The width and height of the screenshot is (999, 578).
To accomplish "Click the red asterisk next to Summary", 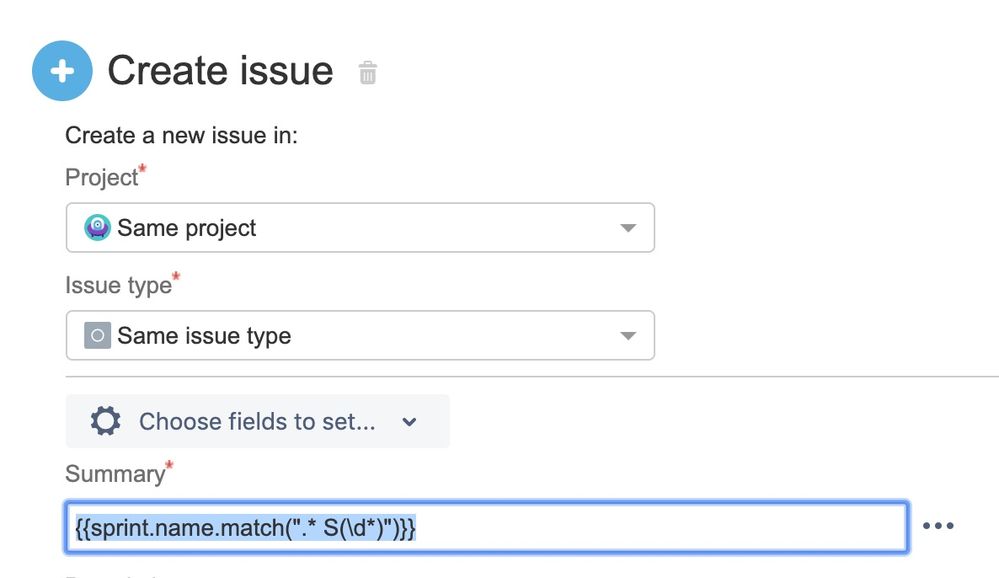I will (x=169, y=466).
